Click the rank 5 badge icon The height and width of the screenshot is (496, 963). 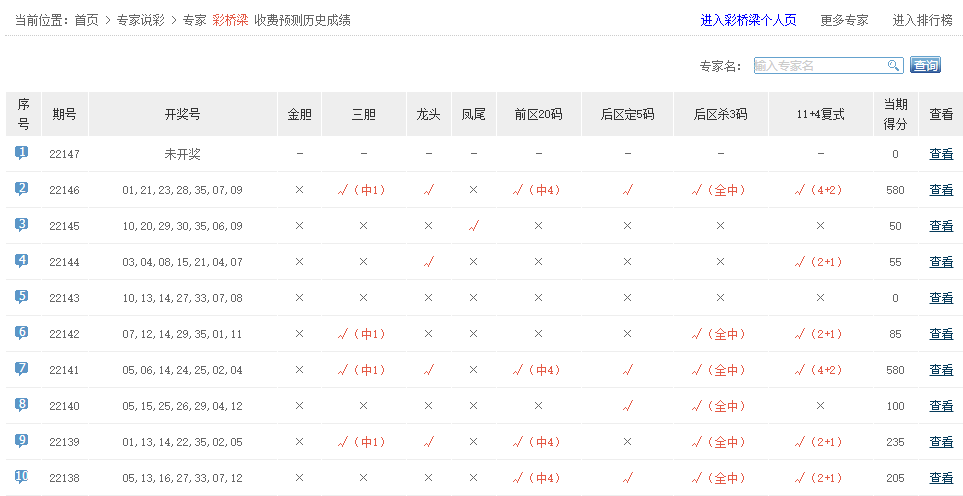22,297
